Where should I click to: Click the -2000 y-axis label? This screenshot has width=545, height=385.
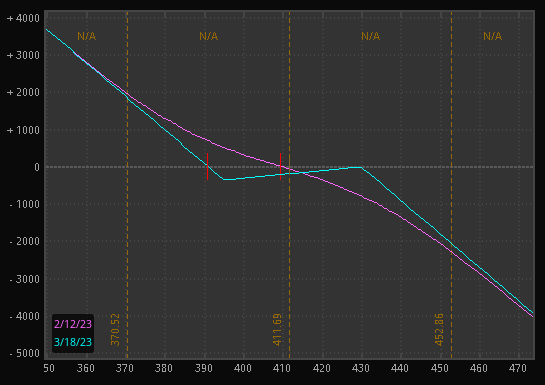(24, 241)
